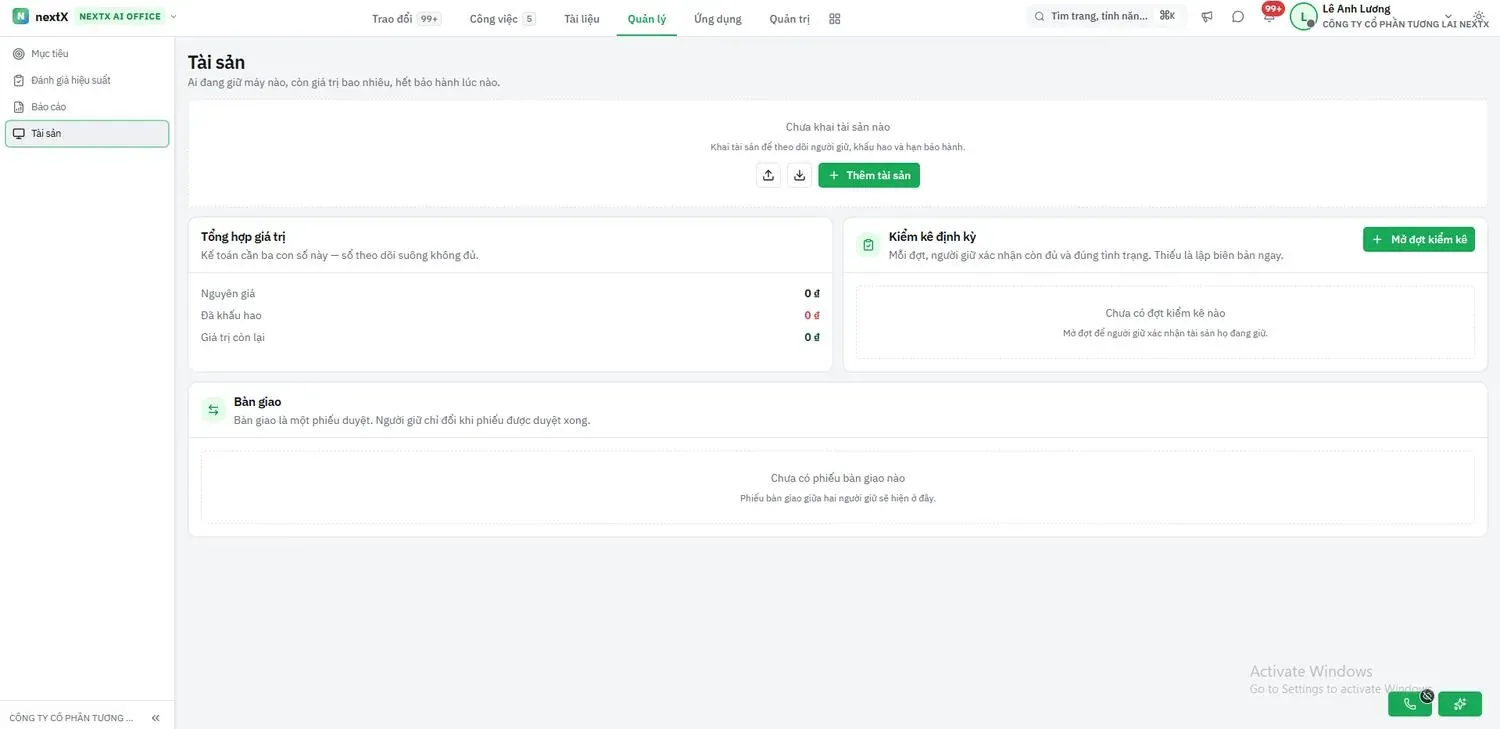
Task: Click the Bàn giao swap arrows icon
Action: (213, 410)
